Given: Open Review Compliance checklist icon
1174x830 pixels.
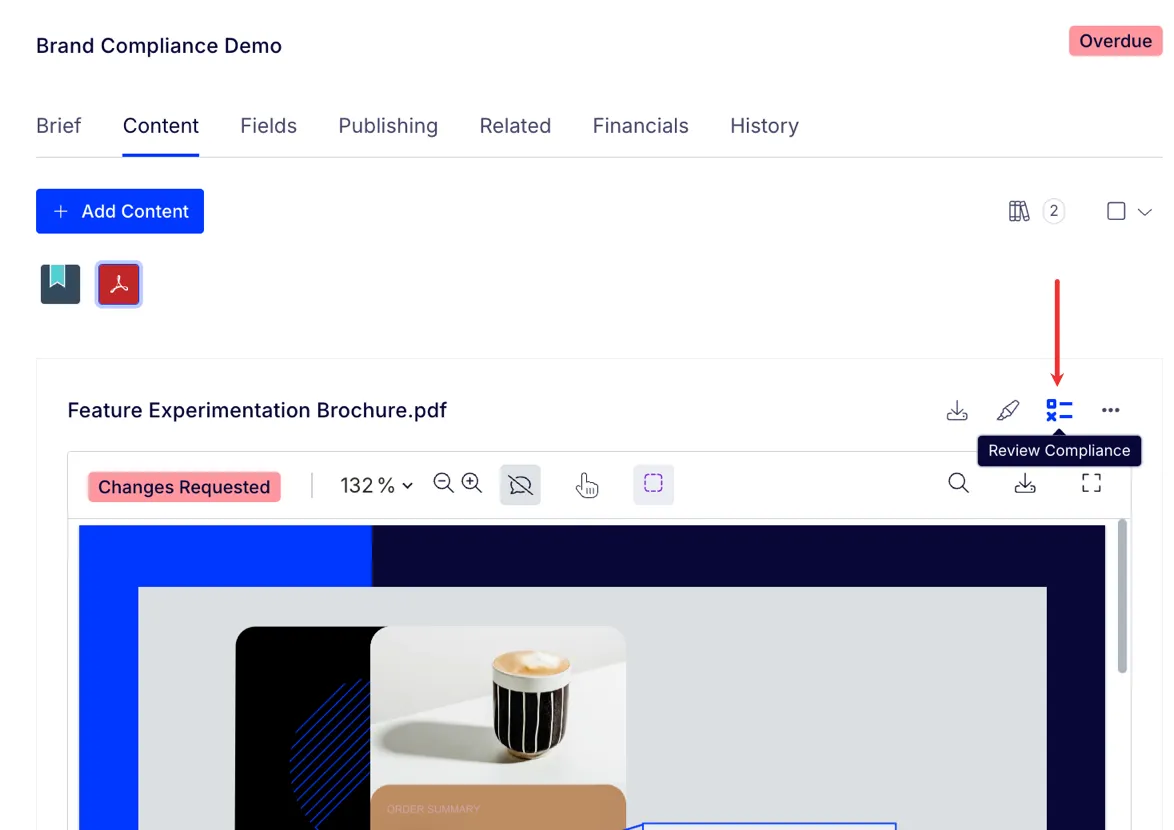Looking at the screenshot, I should tap(1059, 410).
